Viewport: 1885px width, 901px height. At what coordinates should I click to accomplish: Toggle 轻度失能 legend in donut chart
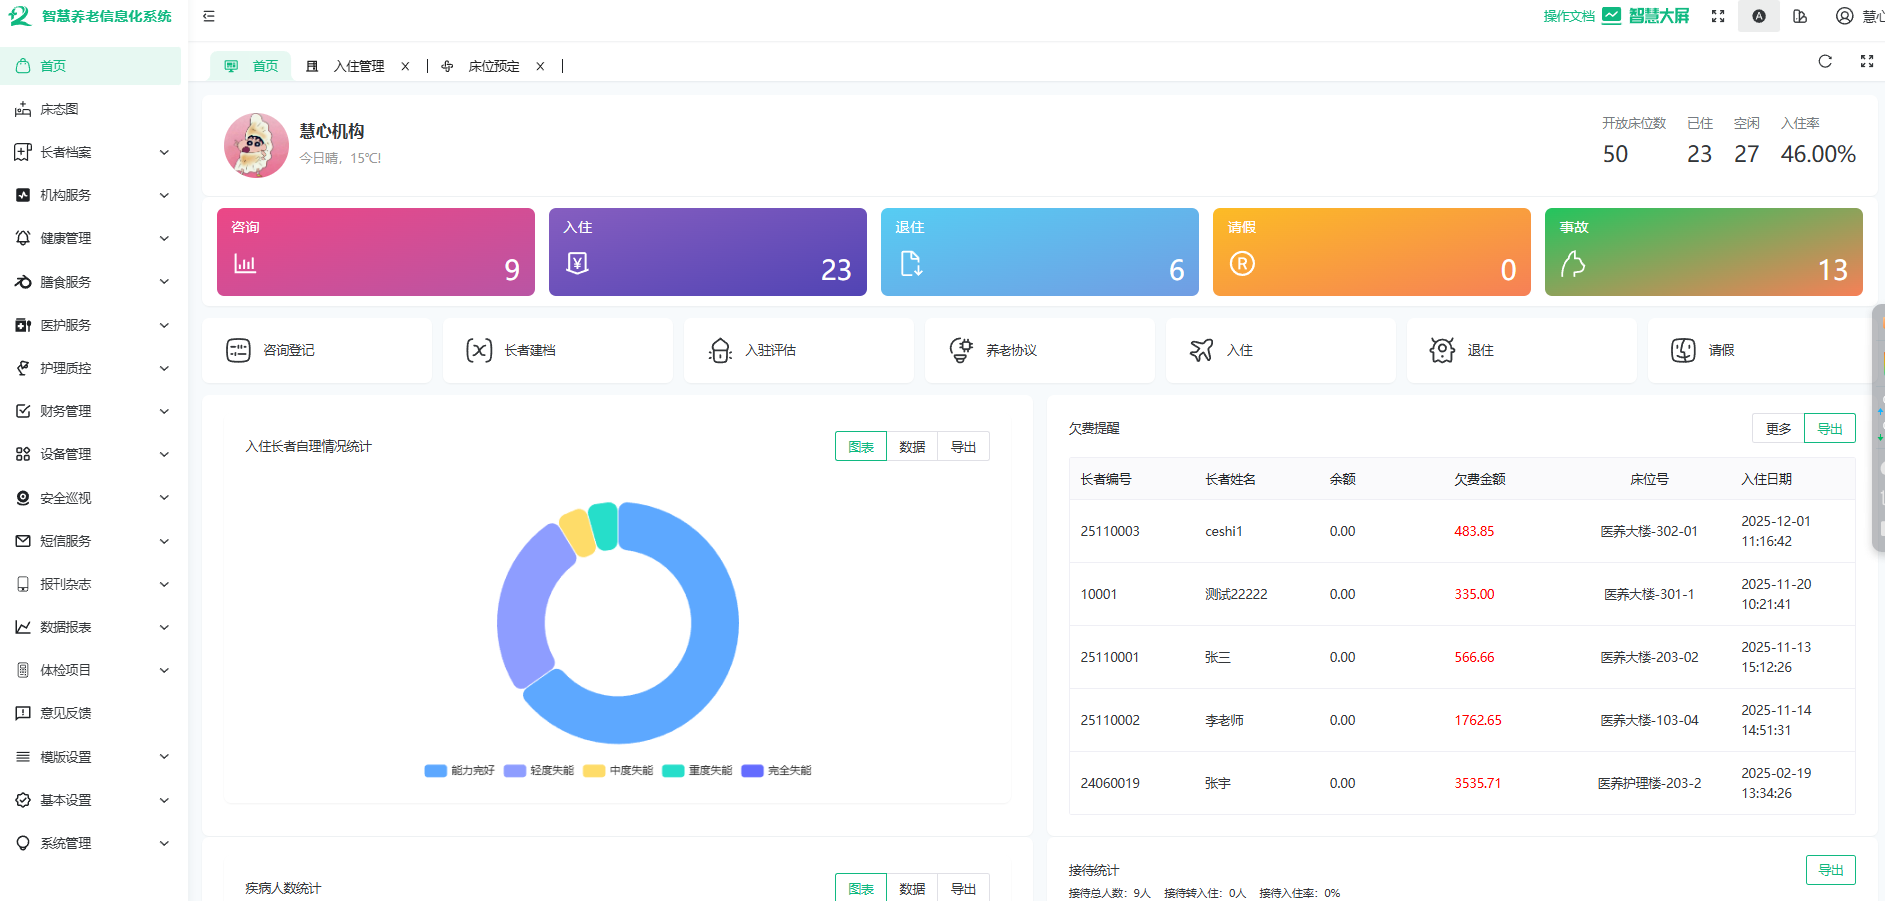(x=539, y=771)
